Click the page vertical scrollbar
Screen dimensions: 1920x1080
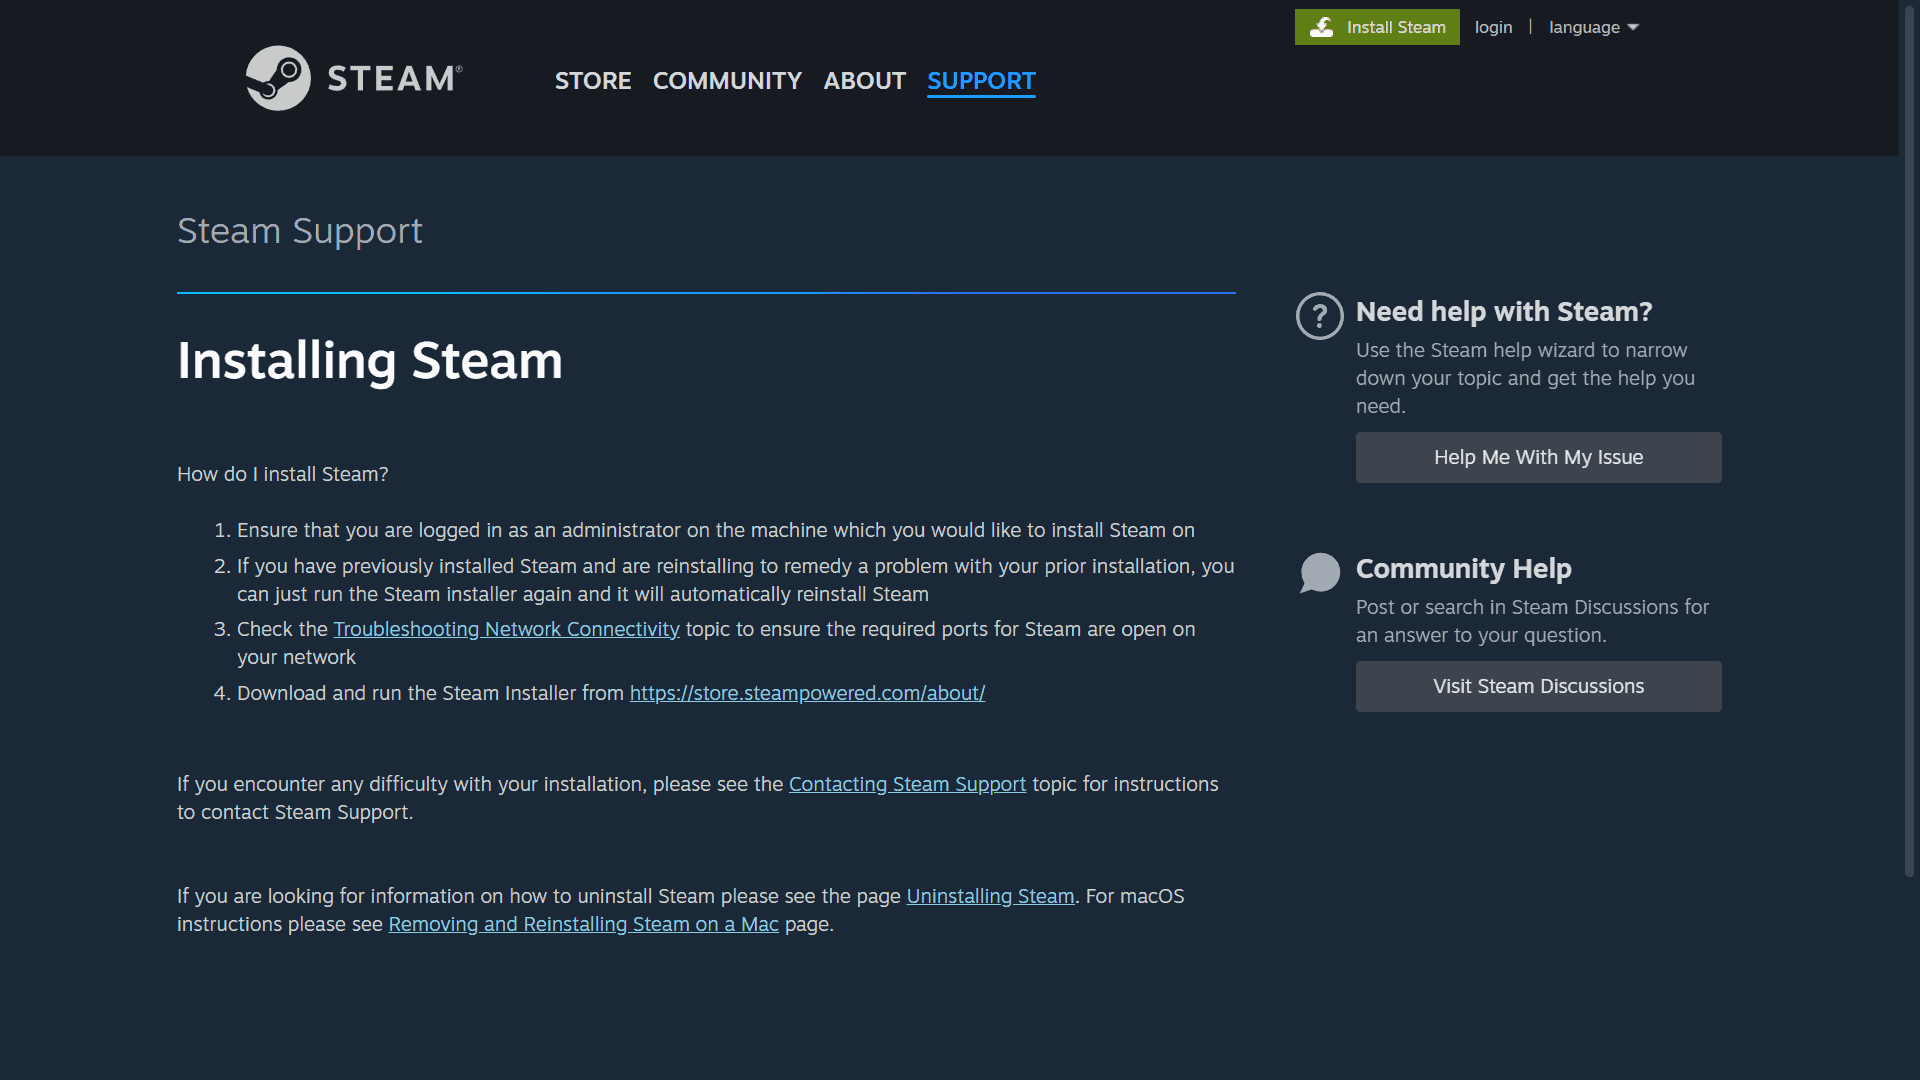click(x=1909, y=440)
